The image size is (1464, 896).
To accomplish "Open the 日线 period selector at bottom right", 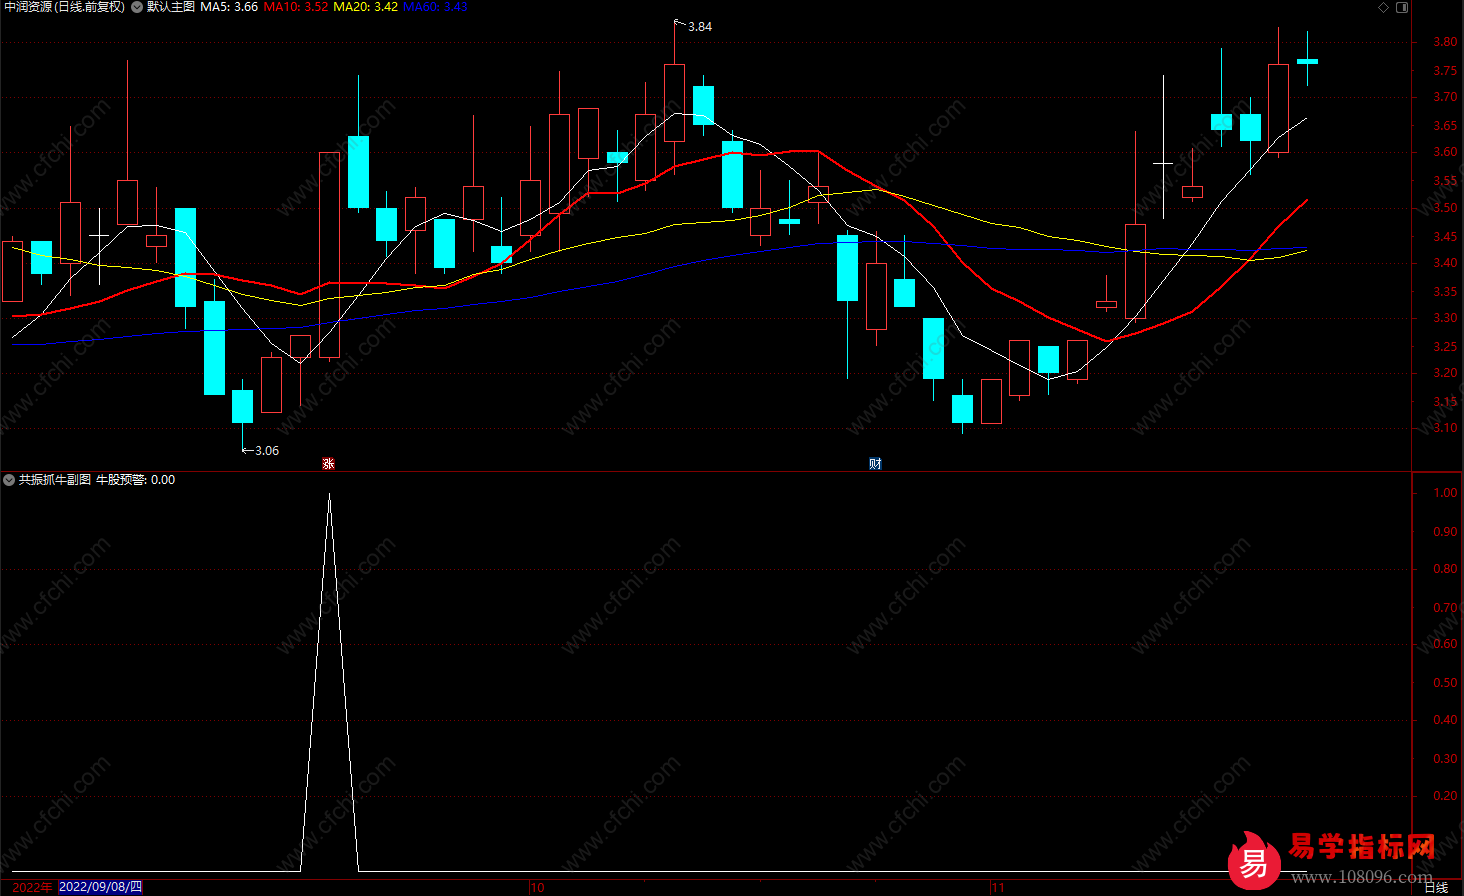I will point(1435,887).
